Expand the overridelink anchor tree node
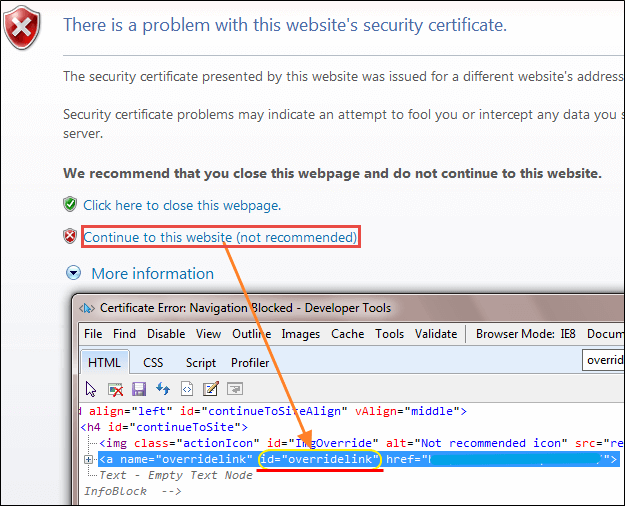 click(89, 459)
